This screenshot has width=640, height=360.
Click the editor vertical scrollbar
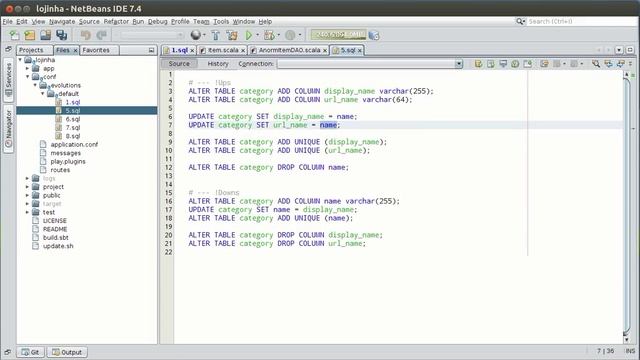point(627,208)
